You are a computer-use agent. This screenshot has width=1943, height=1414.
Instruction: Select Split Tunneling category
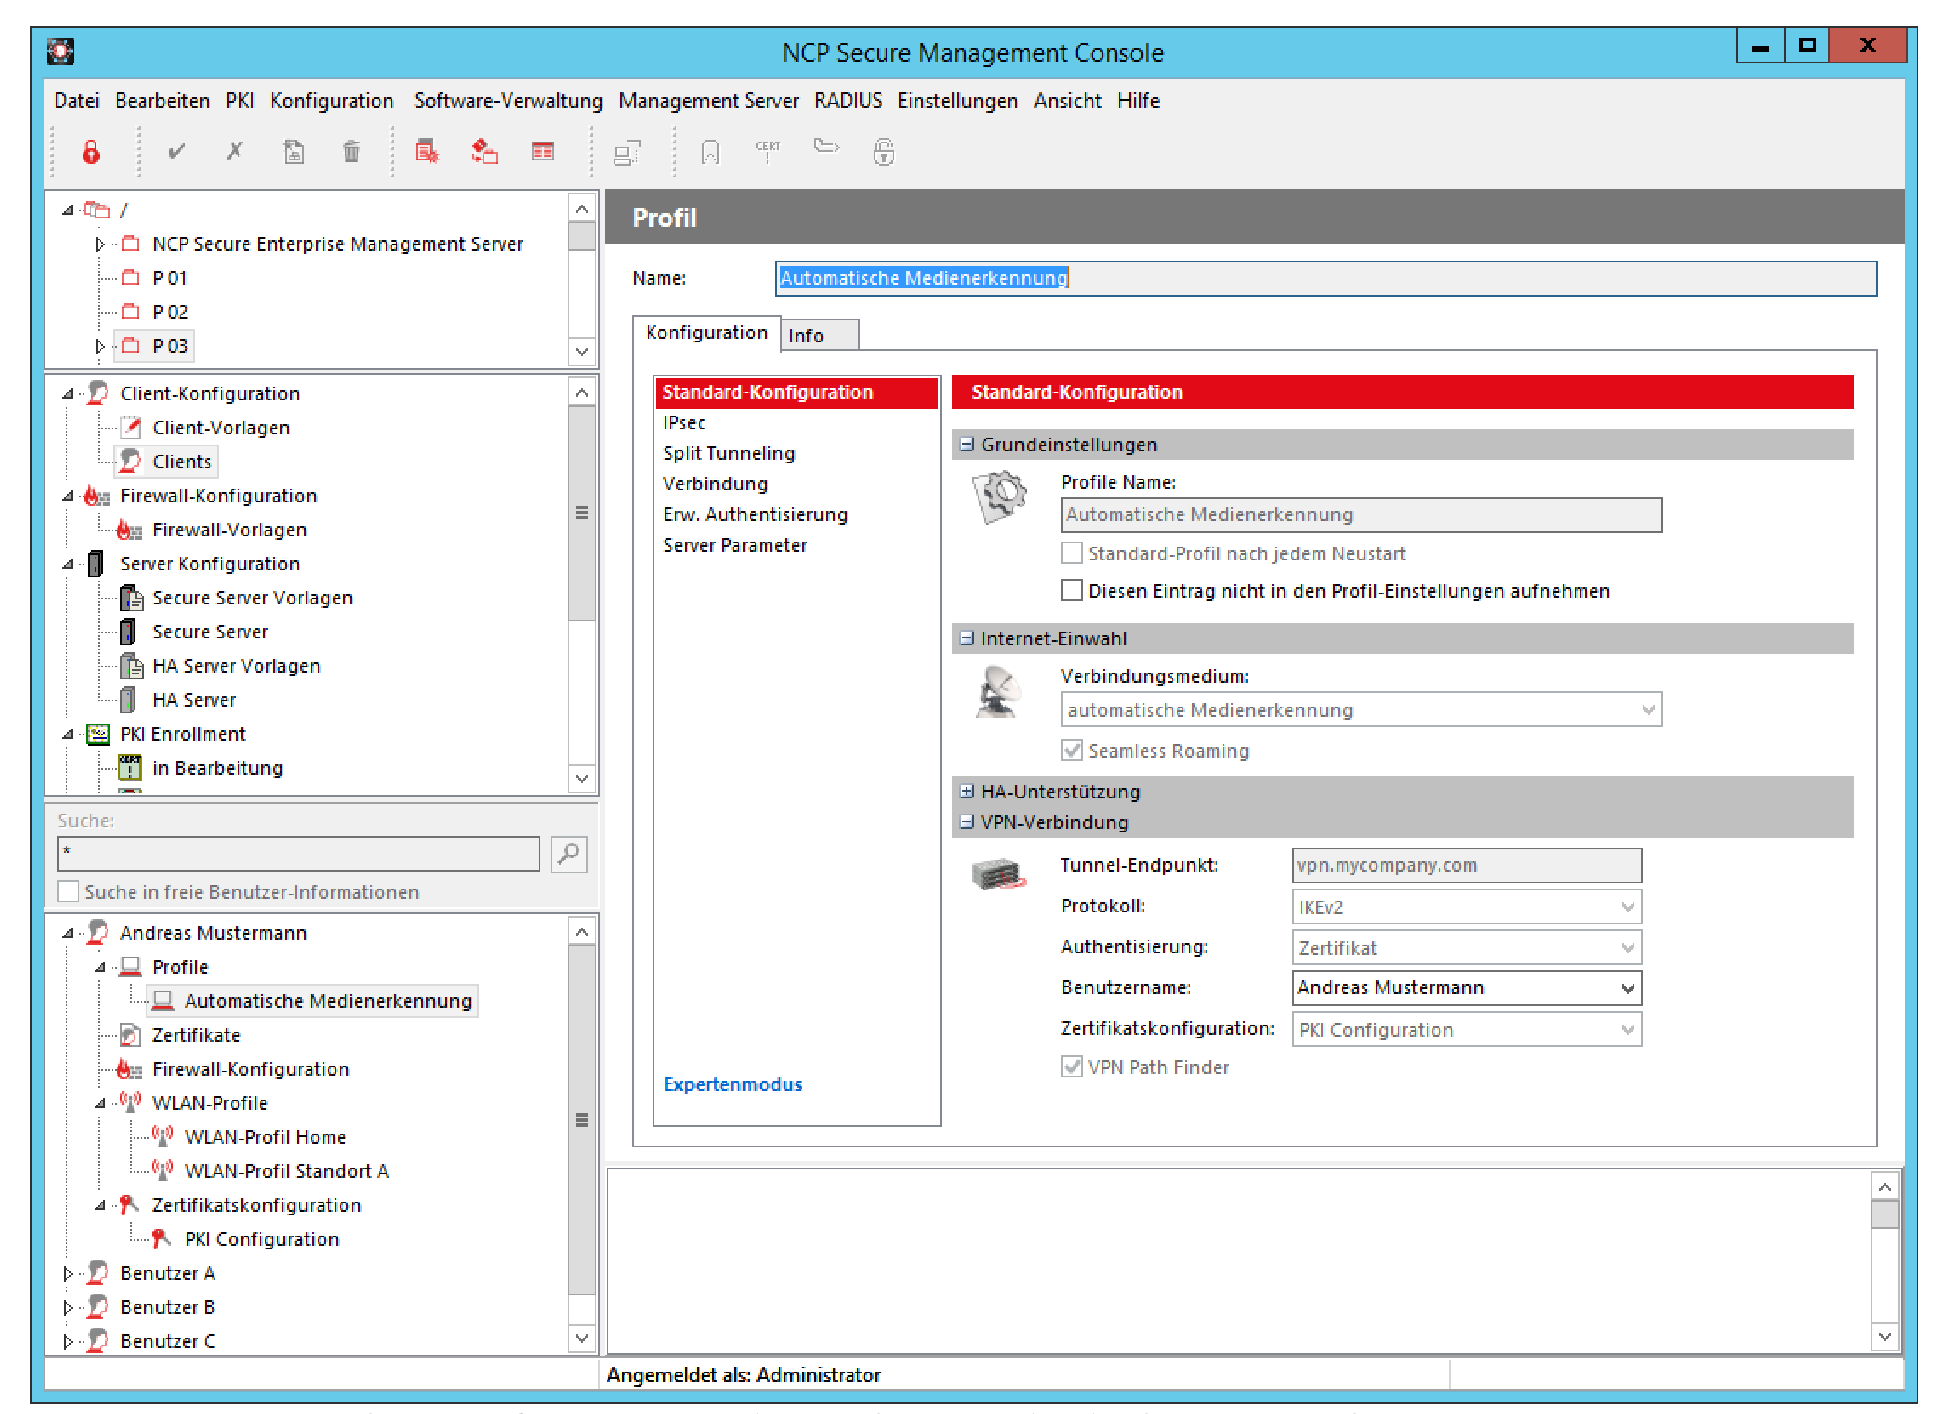coord(729,453)
